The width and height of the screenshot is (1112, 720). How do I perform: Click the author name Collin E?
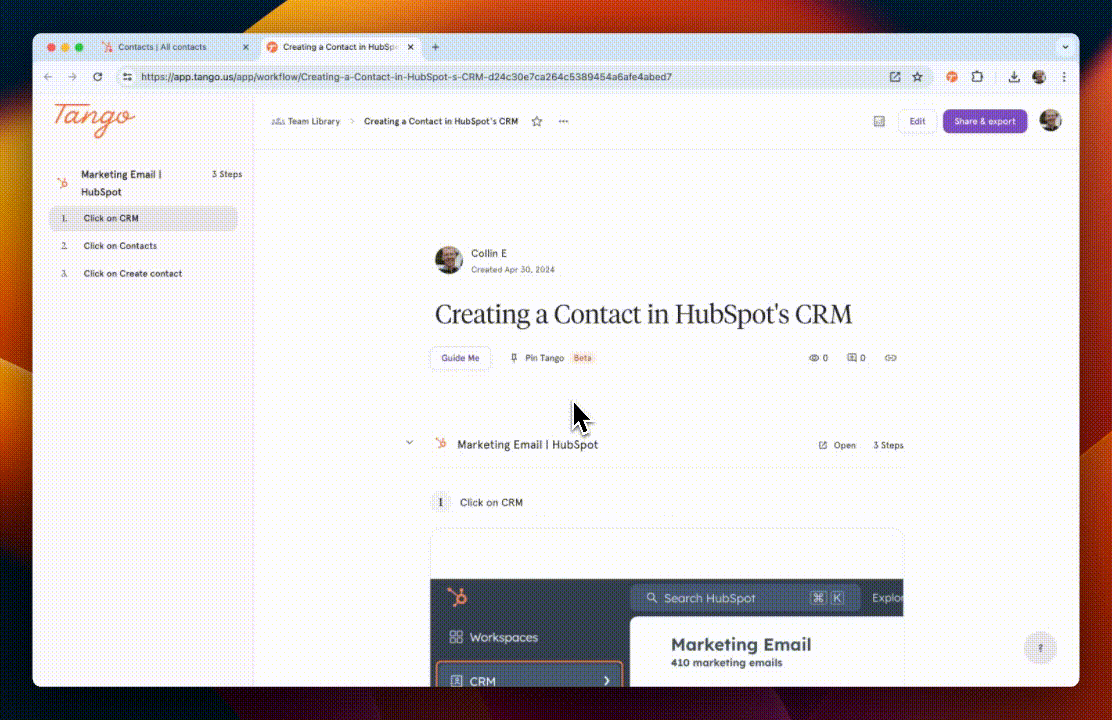(x=489, y=253)
